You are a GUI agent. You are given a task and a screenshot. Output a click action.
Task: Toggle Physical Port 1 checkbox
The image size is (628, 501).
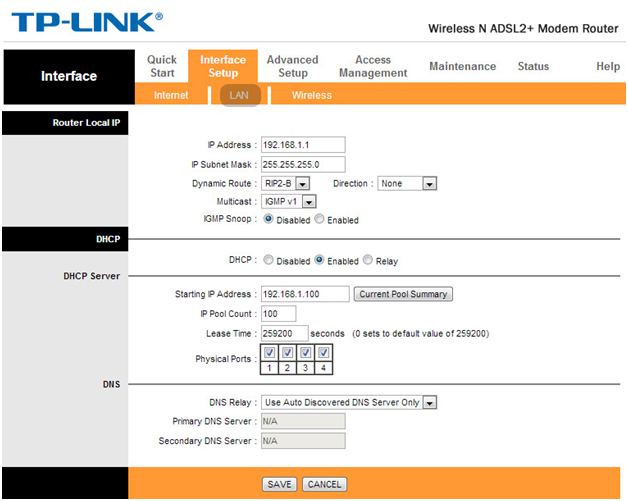(270, 353)
